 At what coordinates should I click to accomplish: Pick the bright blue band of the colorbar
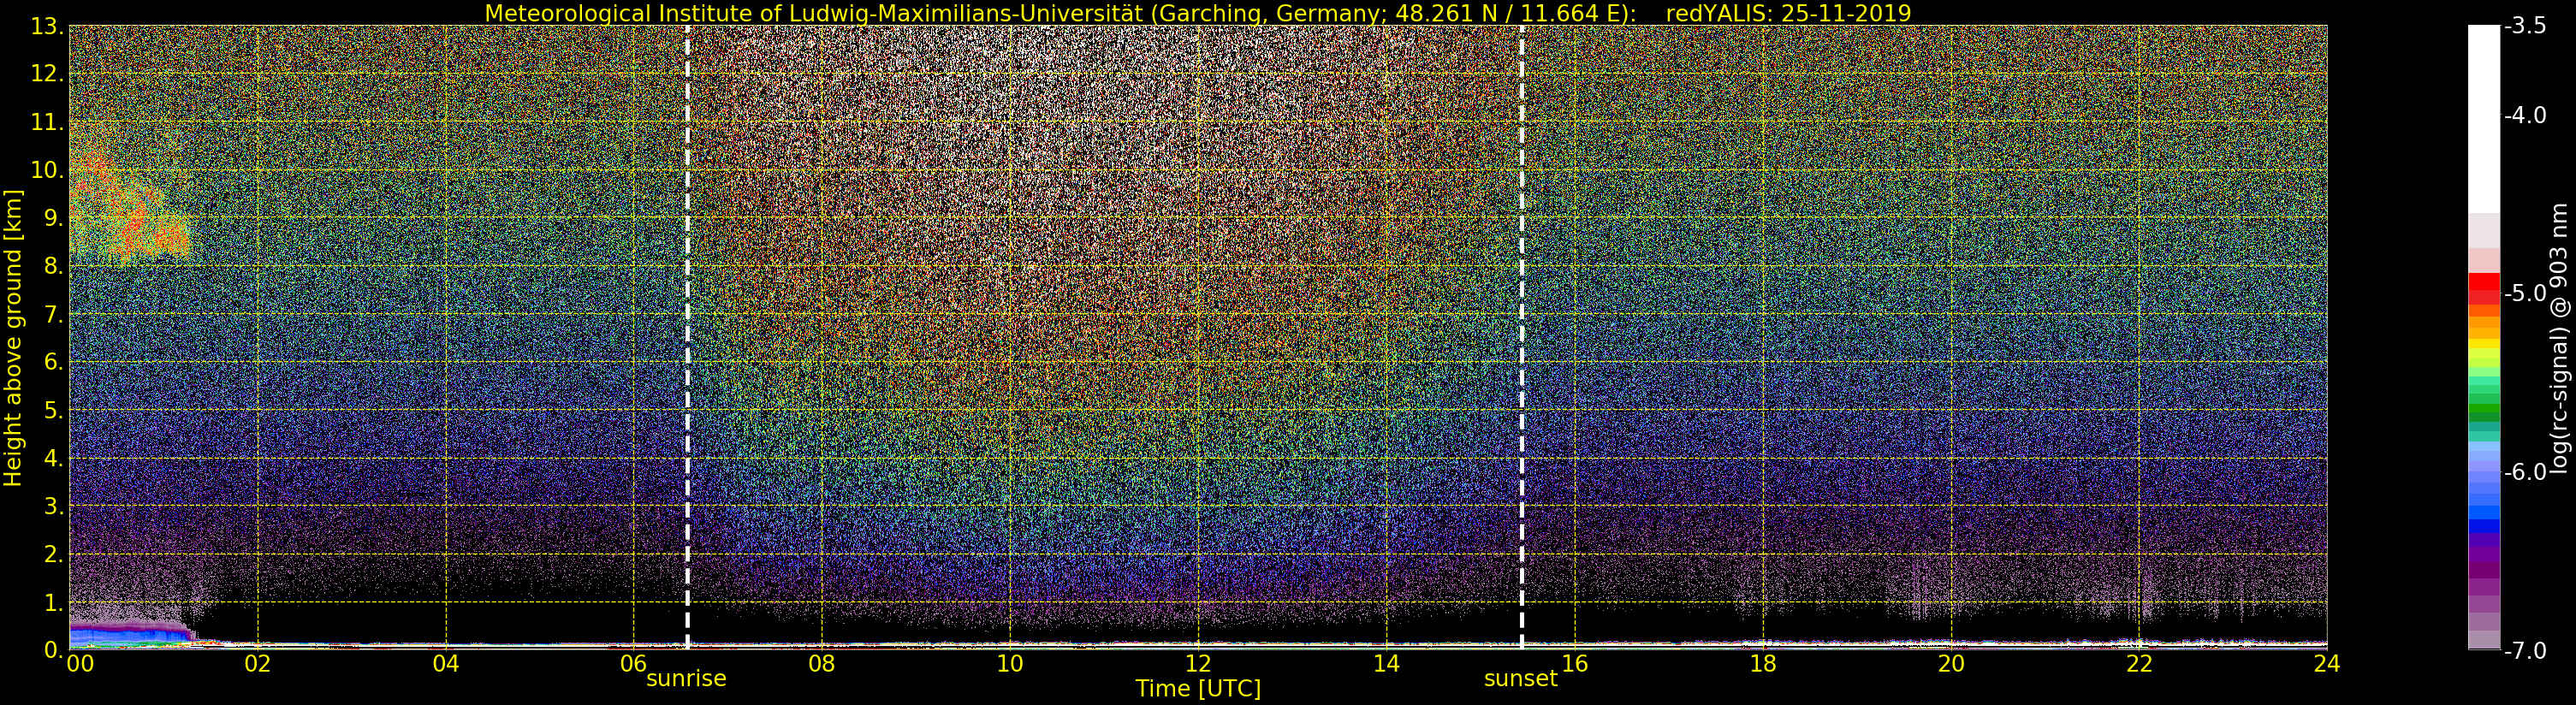point(2484,513)
